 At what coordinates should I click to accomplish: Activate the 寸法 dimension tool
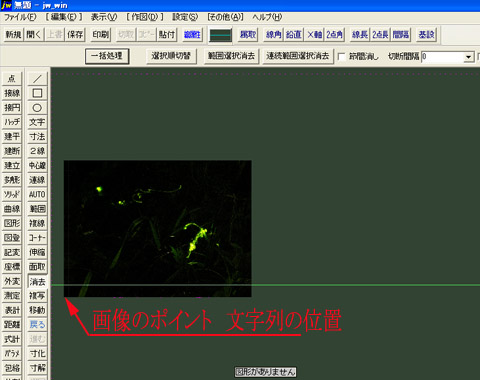click(x=37, y=136)
